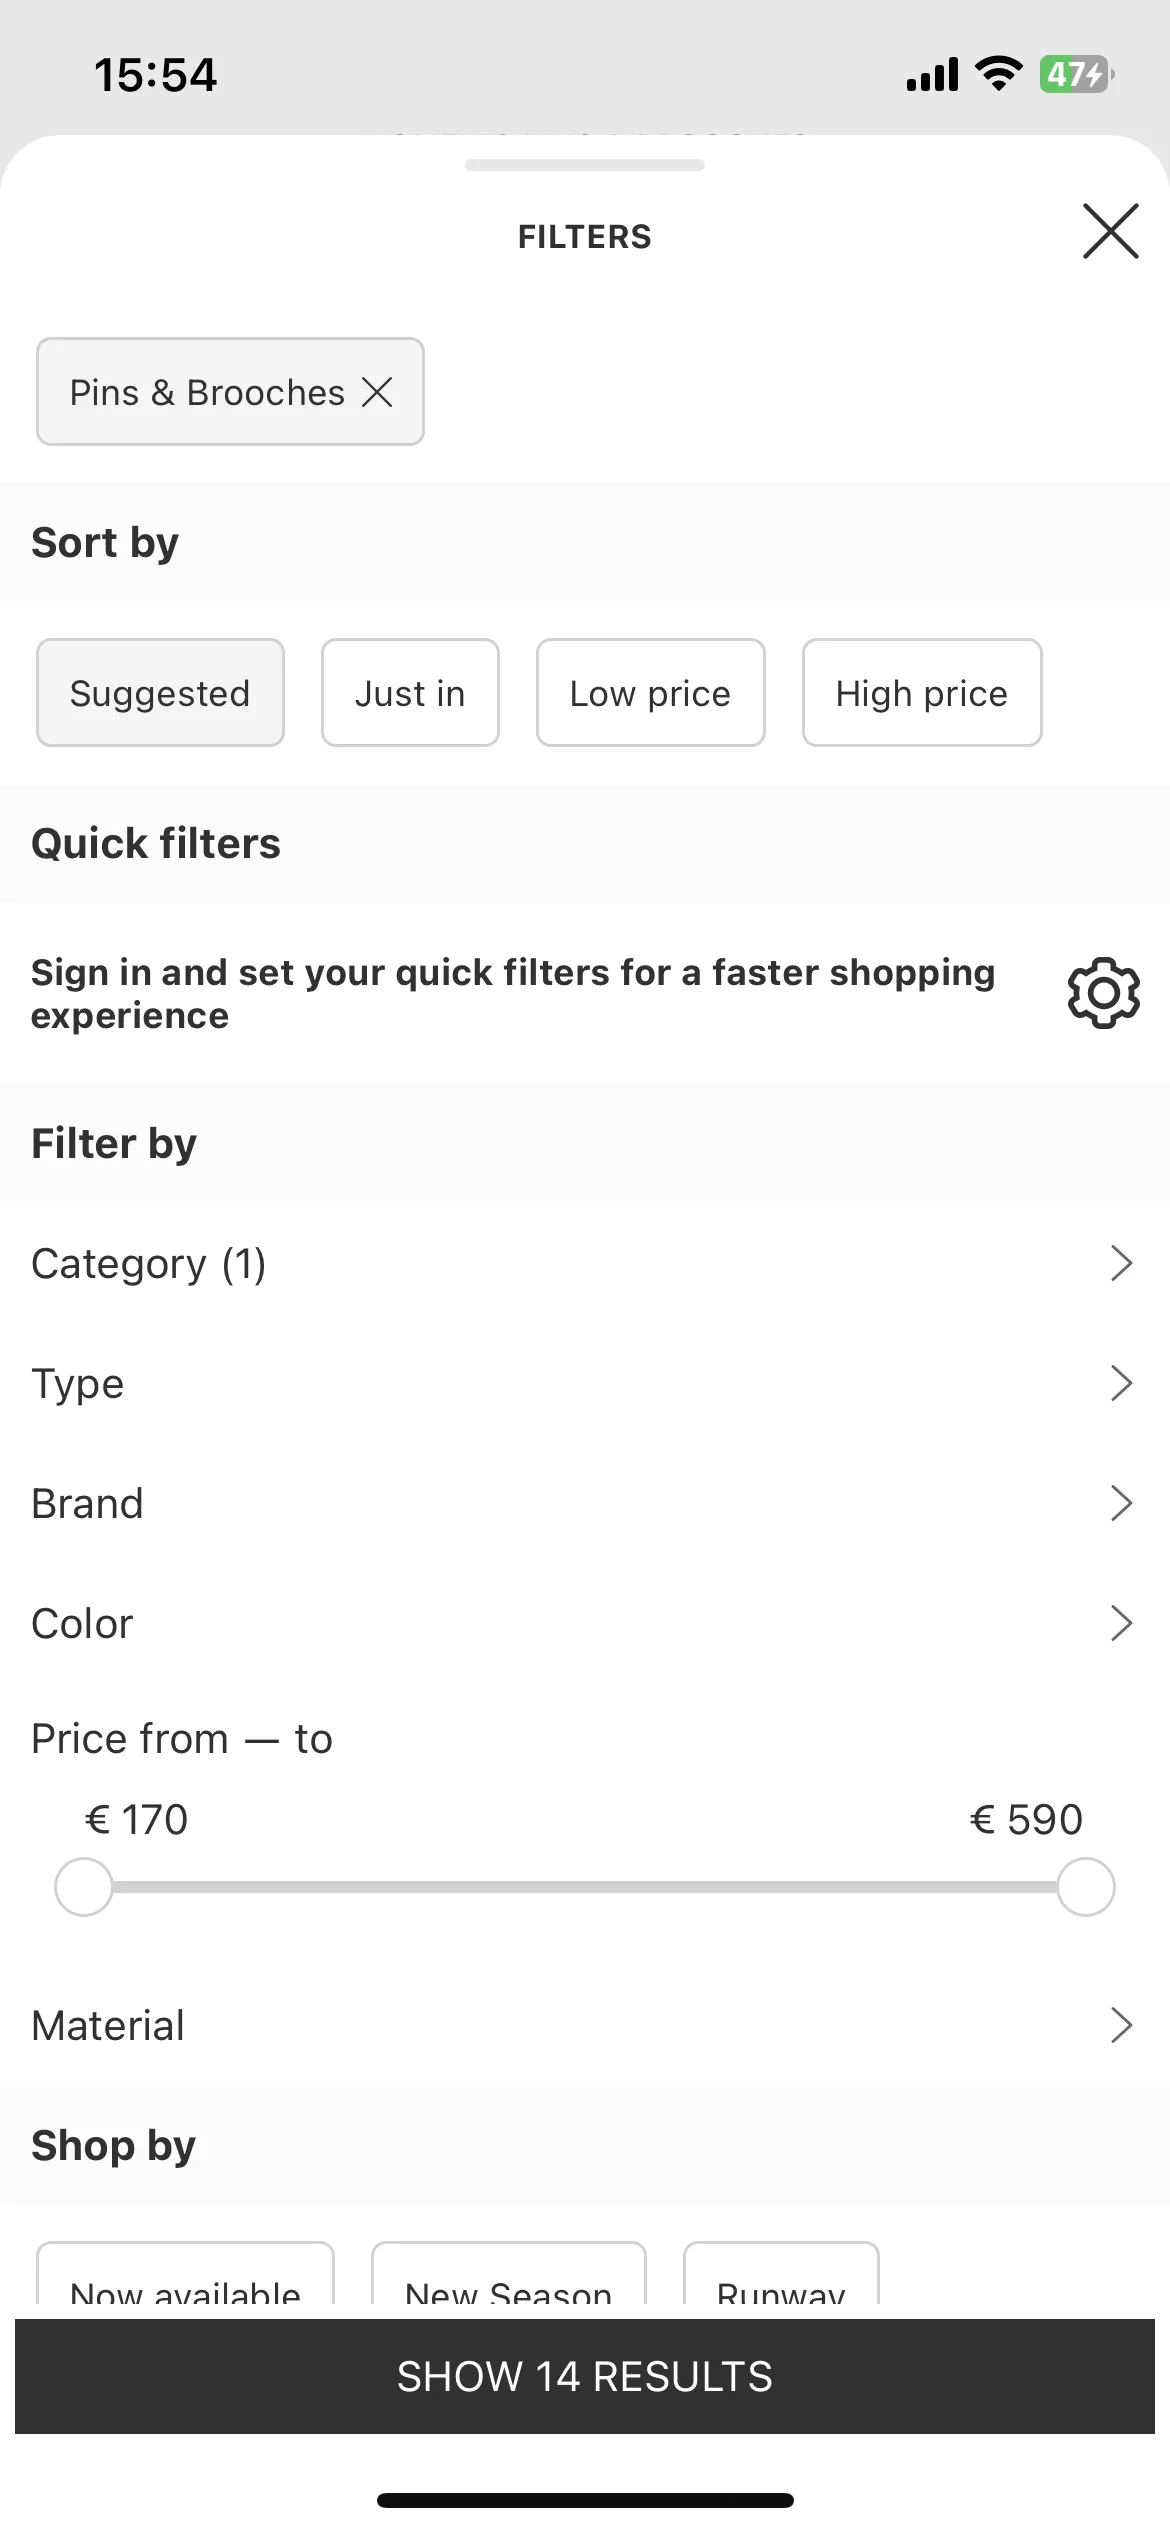Image resolution: width=1170 pixels, height=2532 pixels.
Task: Expand the Color filter
Action: [585, 1624]
